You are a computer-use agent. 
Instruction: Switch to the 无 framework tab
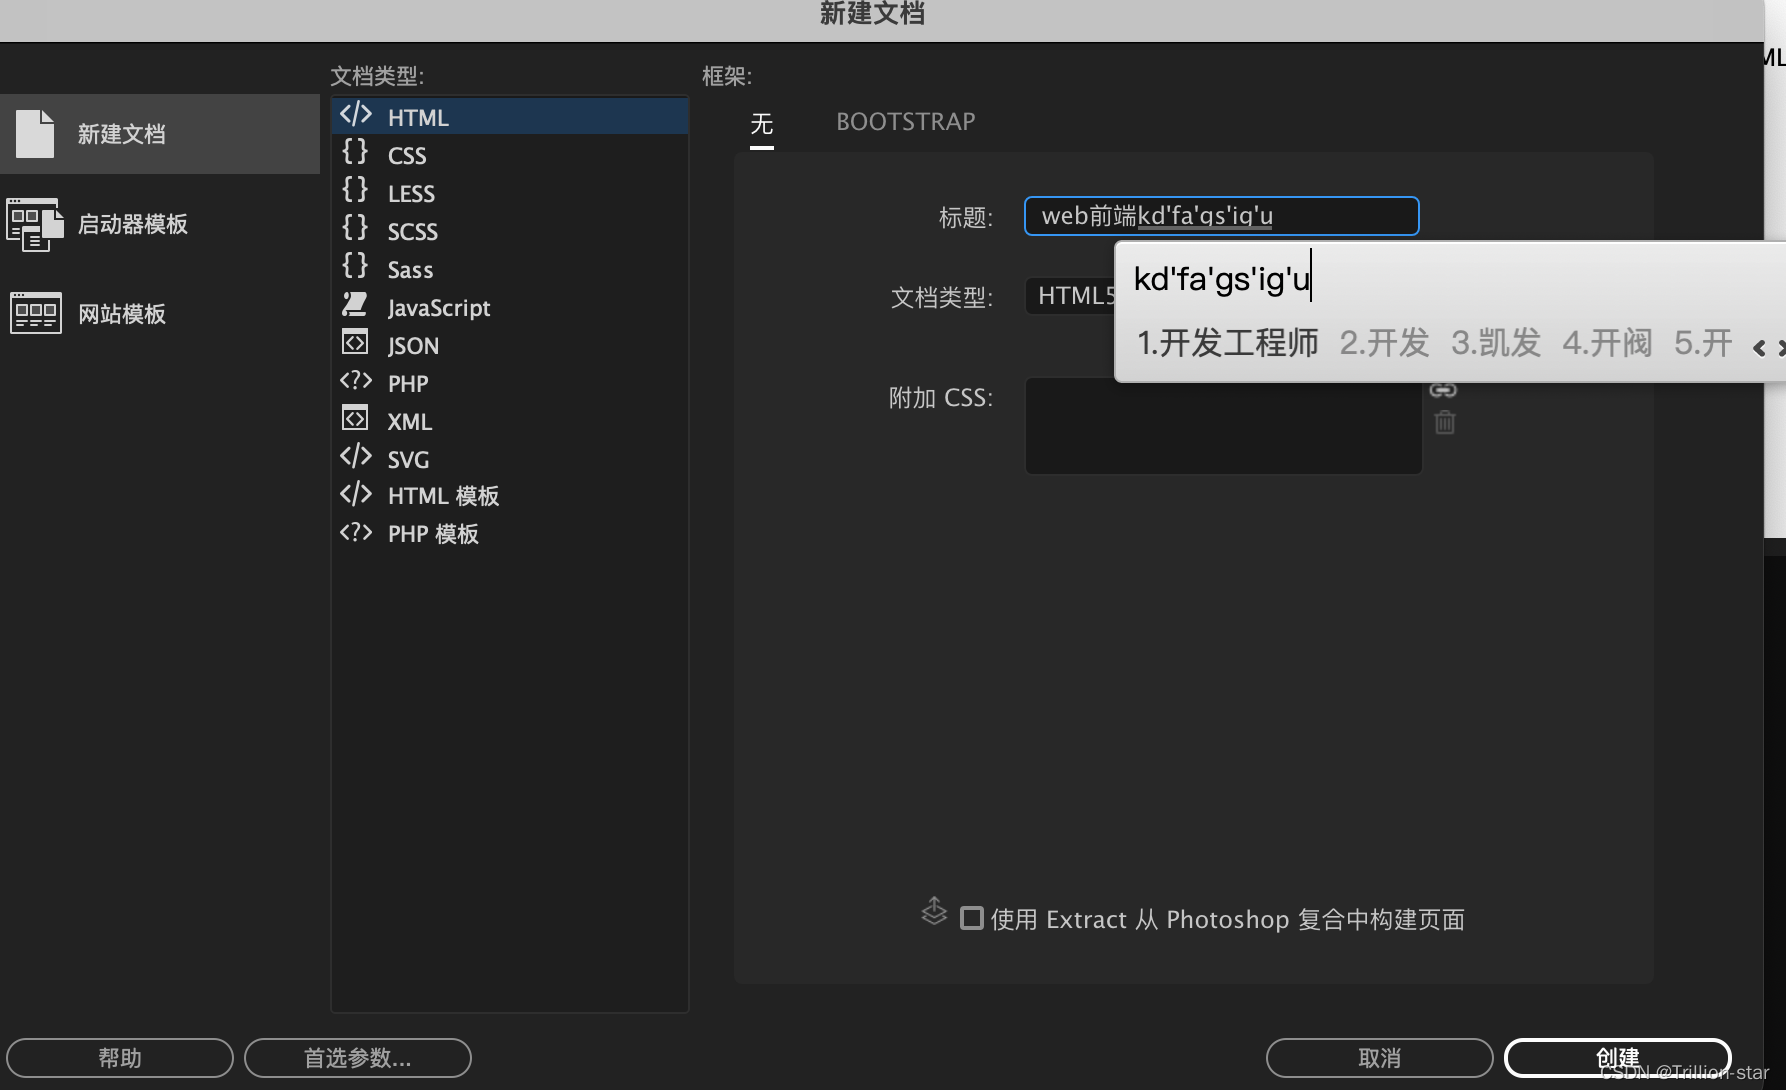(x=762, y=124)
